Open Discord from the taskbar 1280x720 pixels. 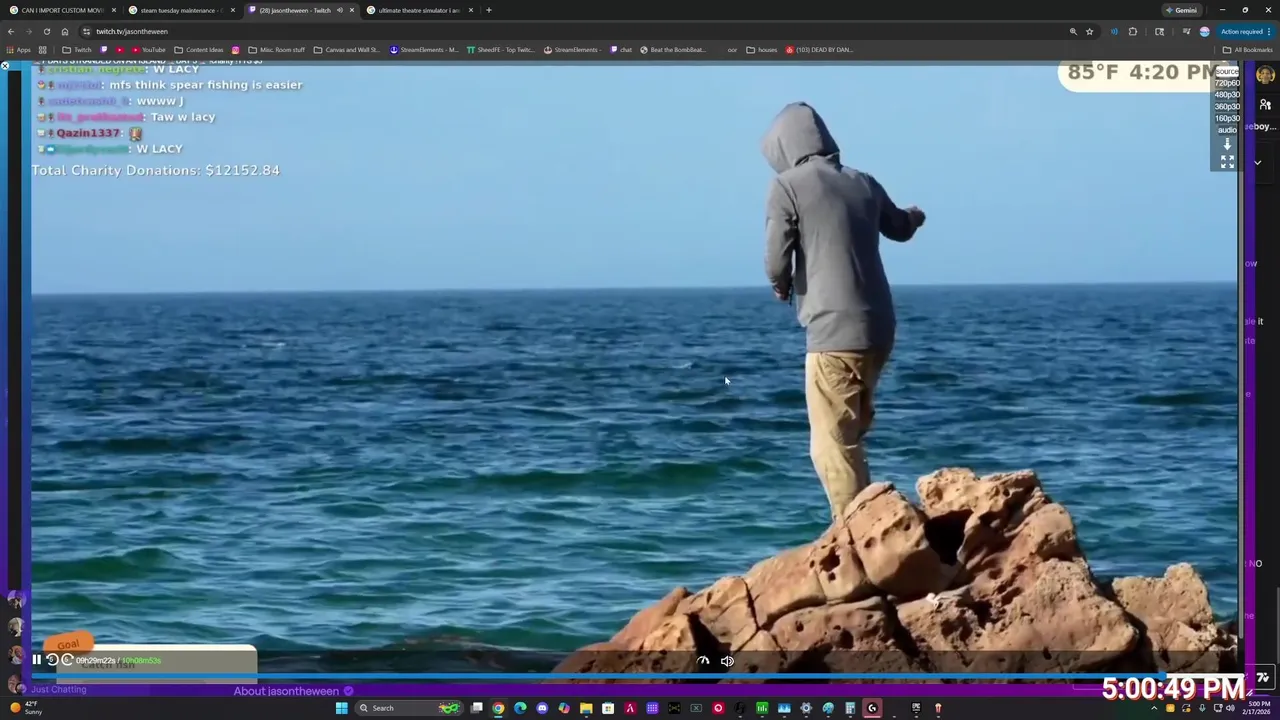click(x=542, y=708)
